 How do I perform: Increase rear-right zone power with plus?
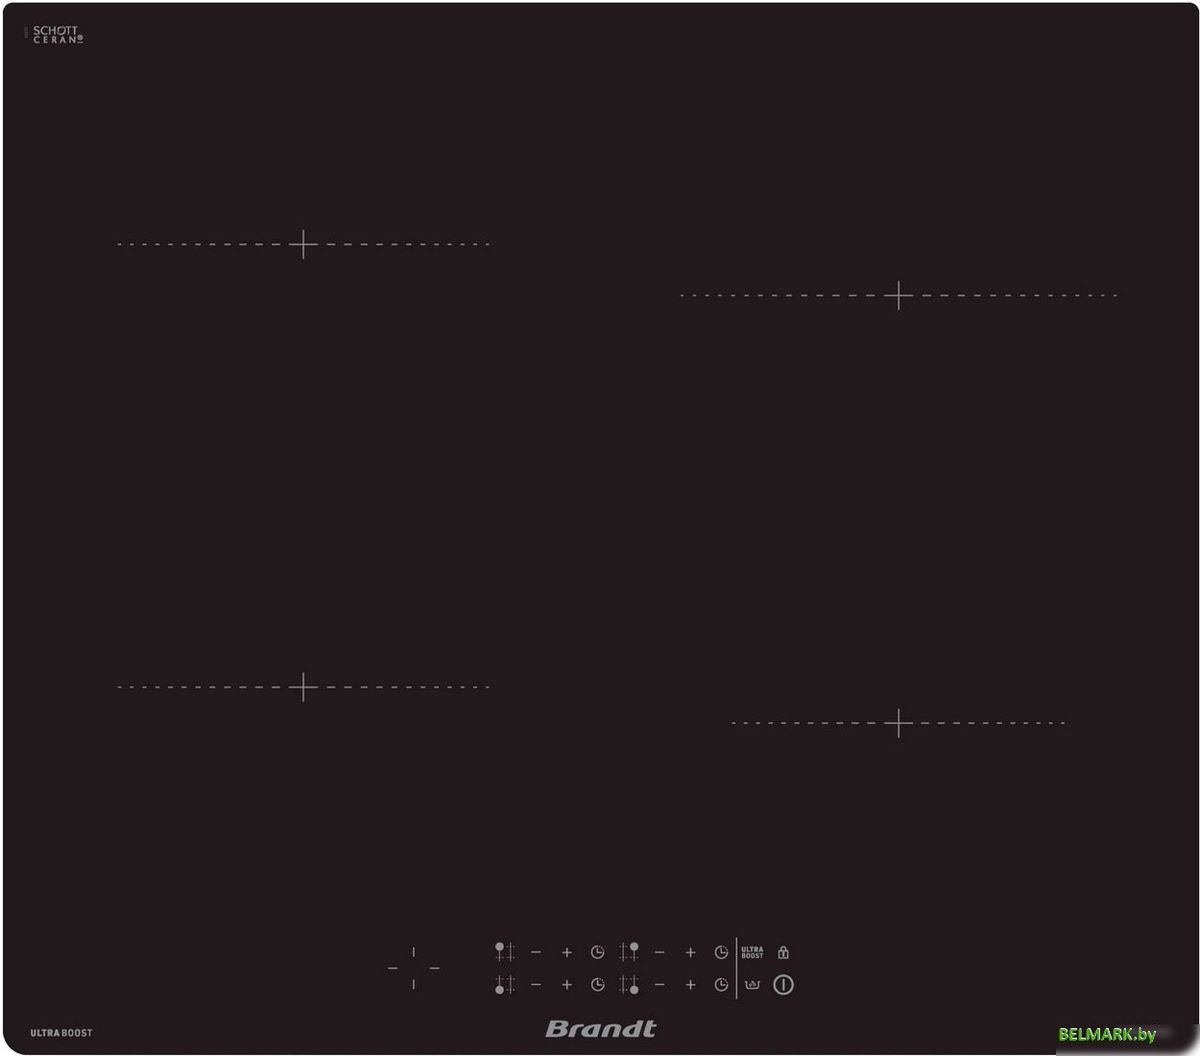click(x=690, y=953)
